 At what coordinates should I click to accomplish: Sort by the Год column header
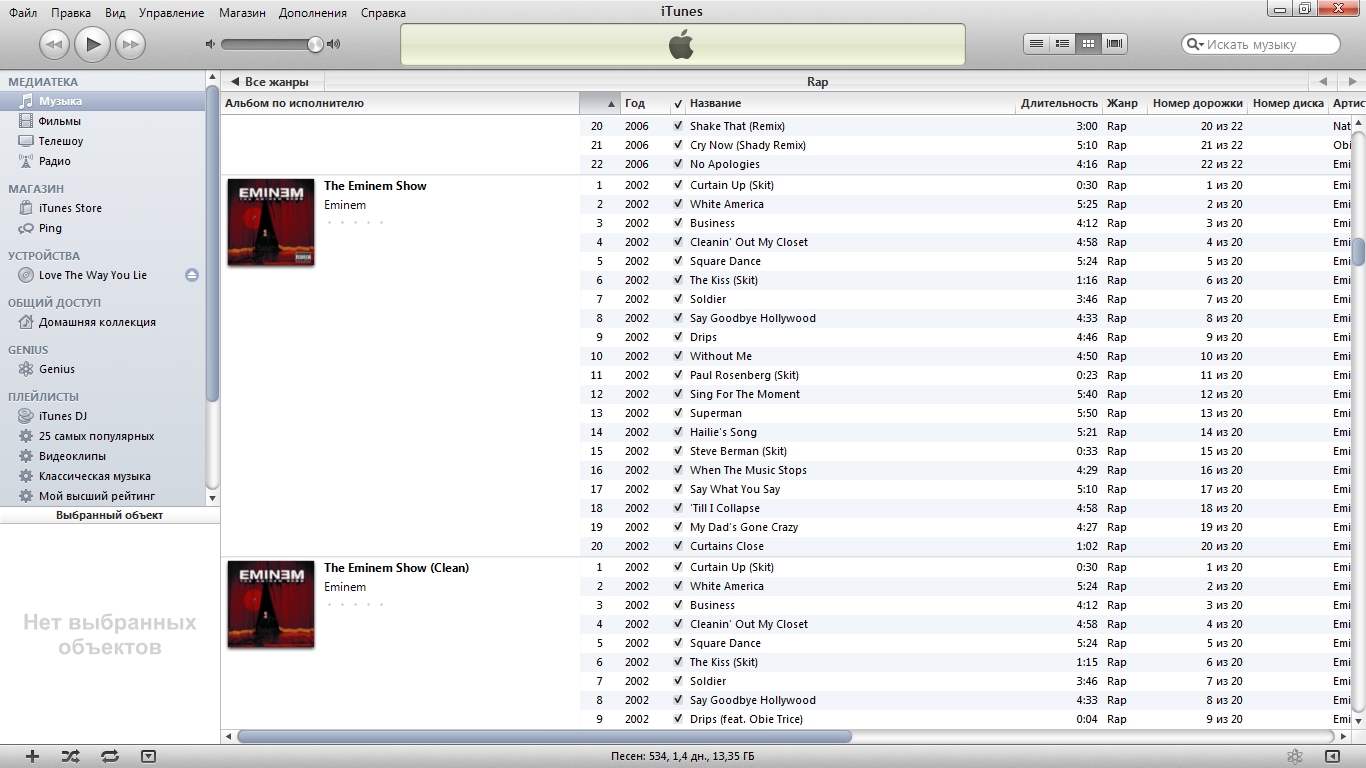(x=643, y=103)
